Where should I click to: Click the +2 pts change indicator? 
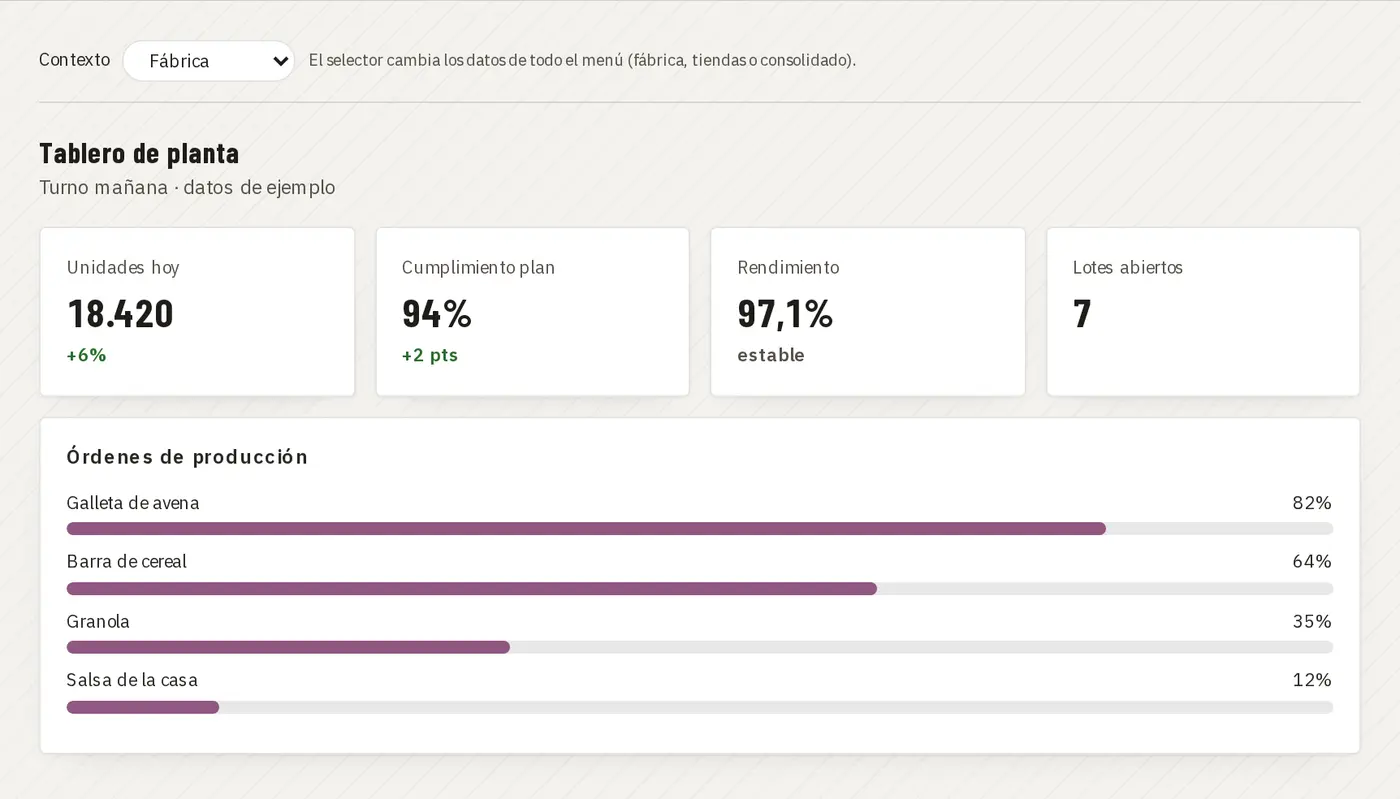click(430, 355)
